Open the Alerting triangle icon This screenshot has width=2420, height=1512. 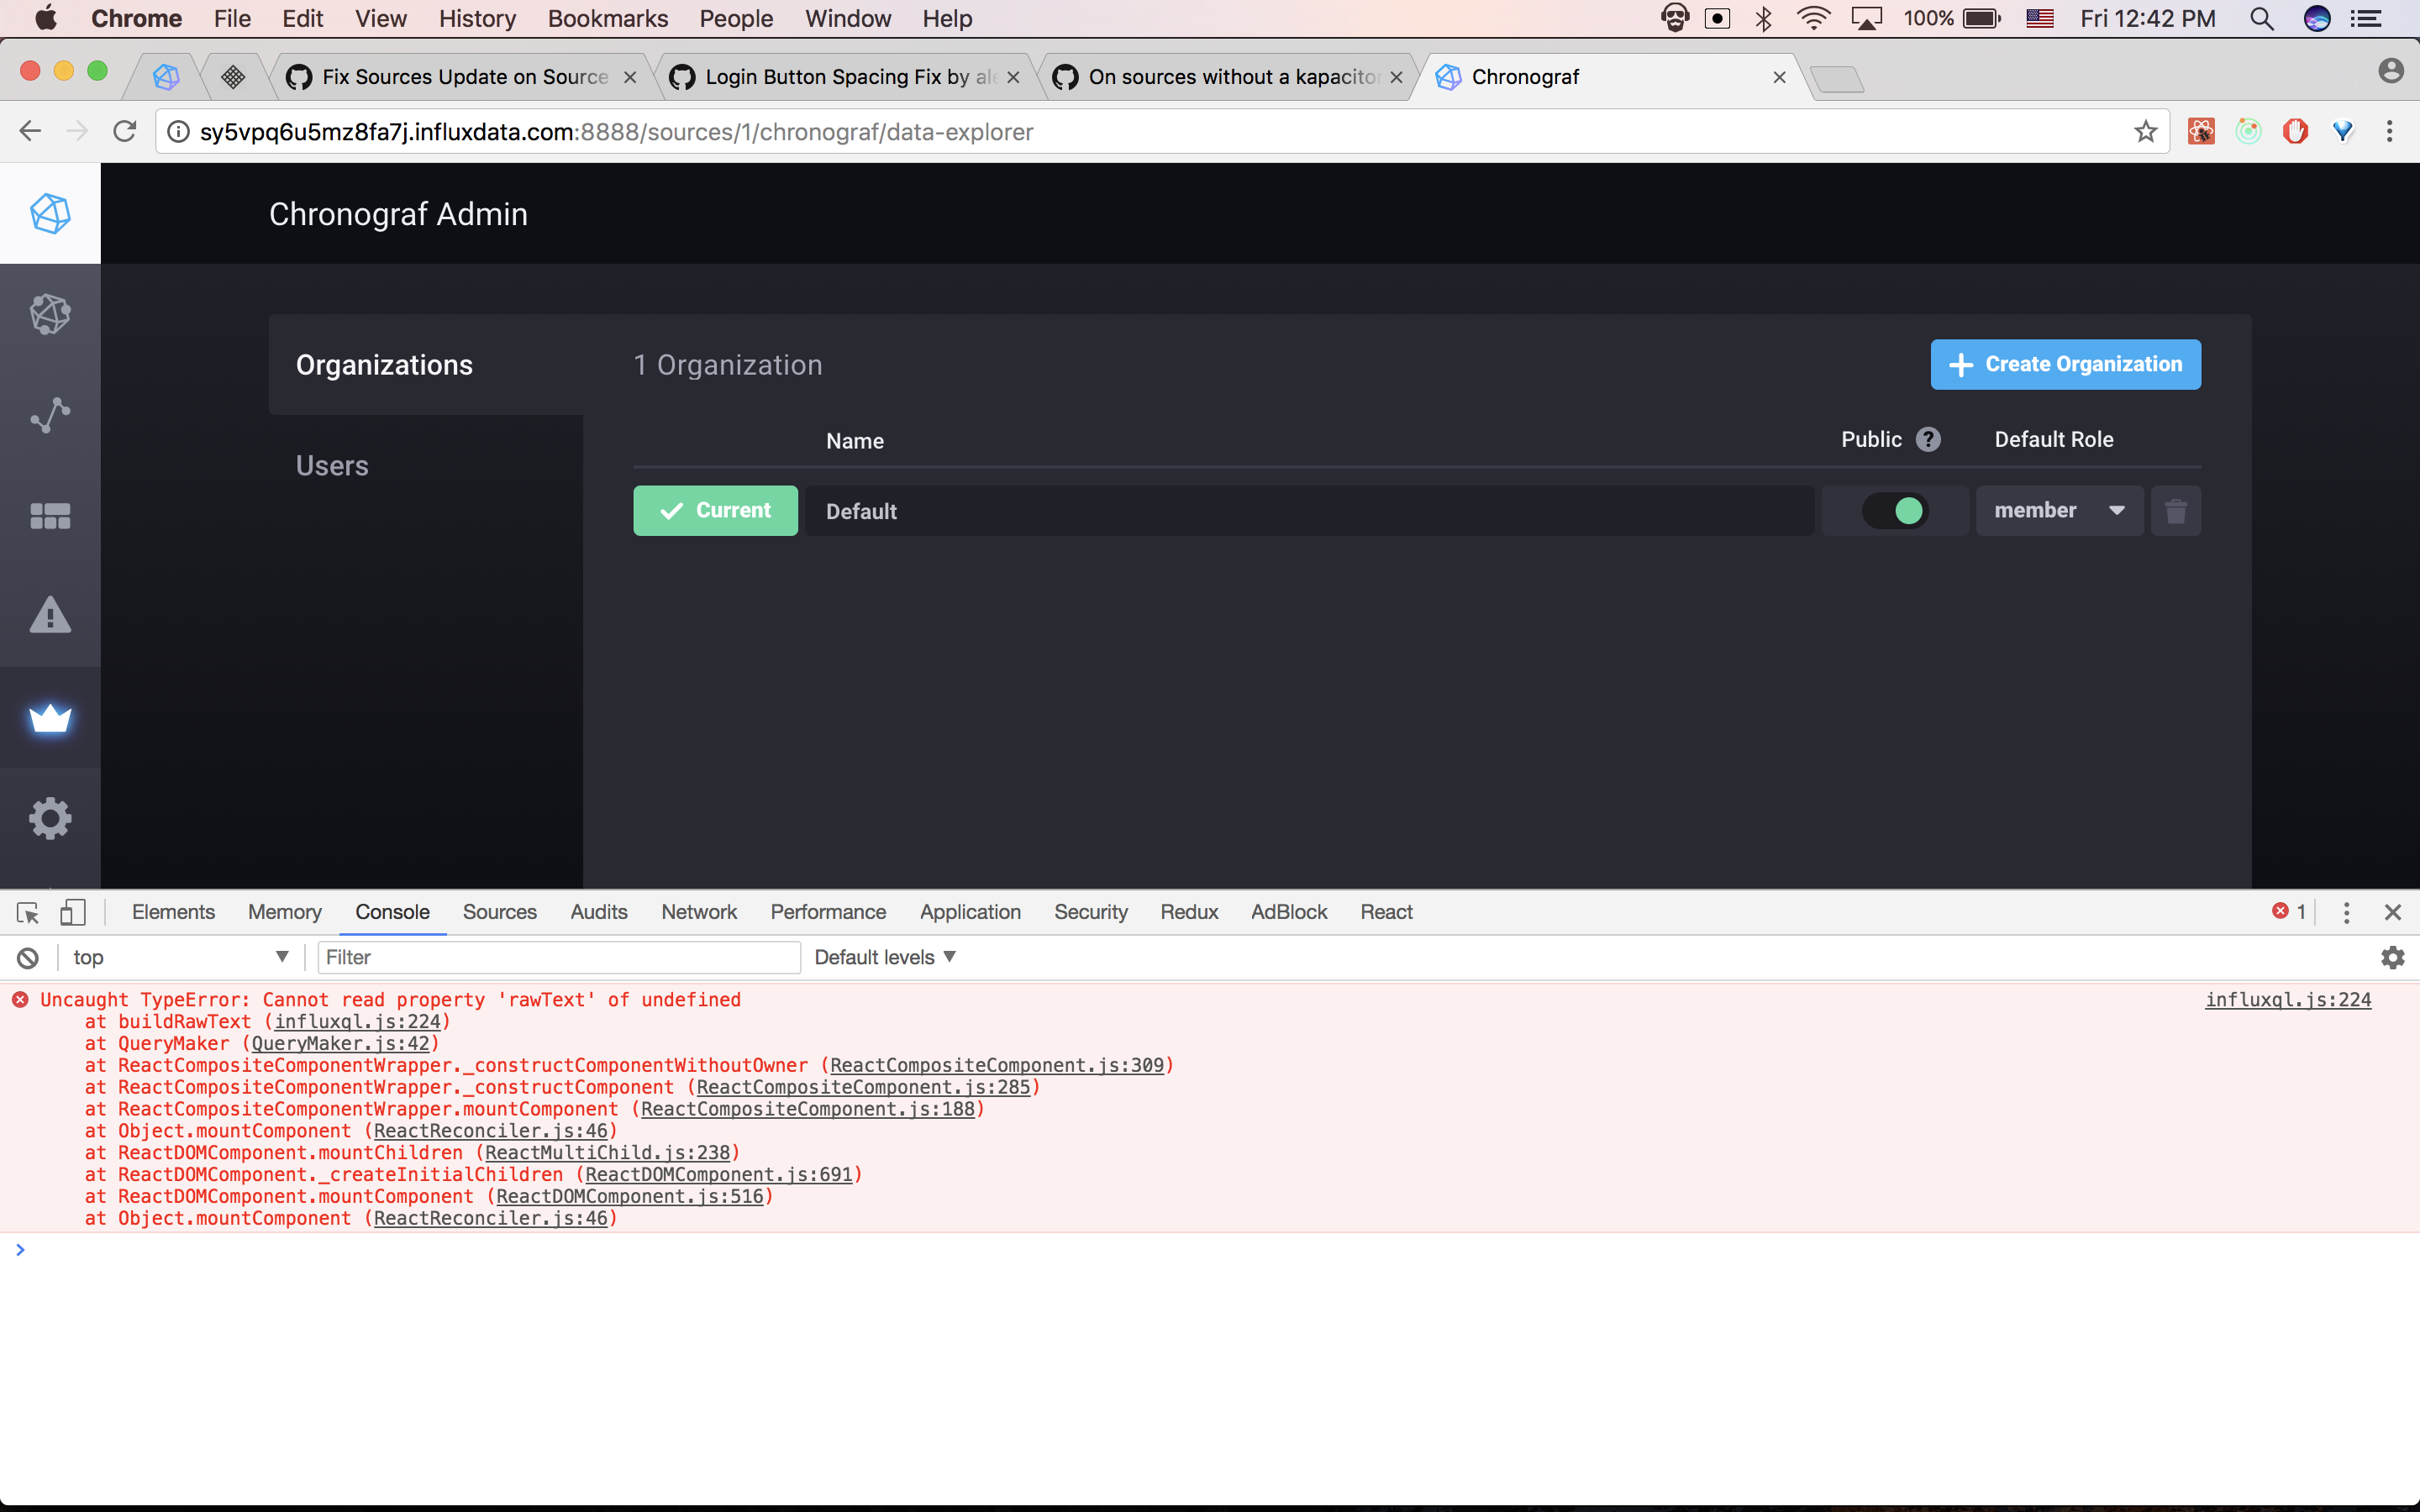coord(50,615)
